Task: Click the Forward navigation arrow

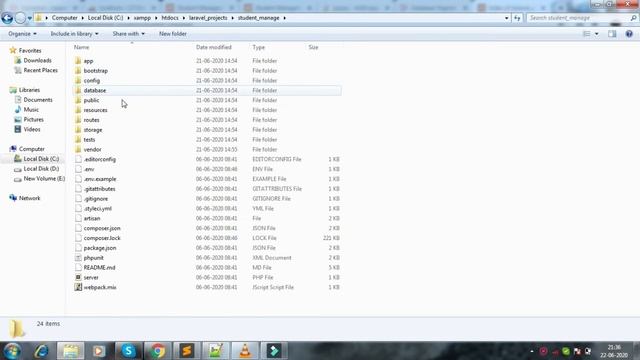Action: (20, 18)
